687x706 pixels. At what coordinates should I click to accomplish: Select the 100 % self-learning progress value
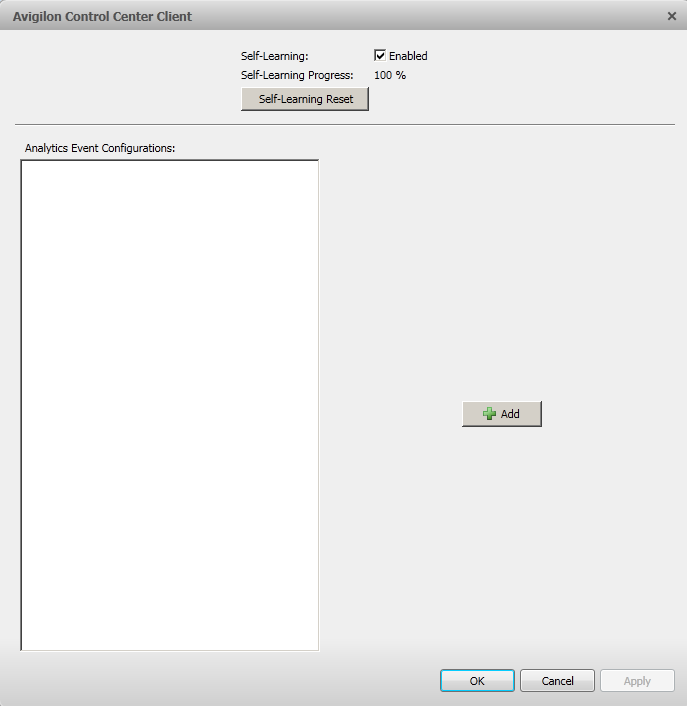tap(390, 75)
